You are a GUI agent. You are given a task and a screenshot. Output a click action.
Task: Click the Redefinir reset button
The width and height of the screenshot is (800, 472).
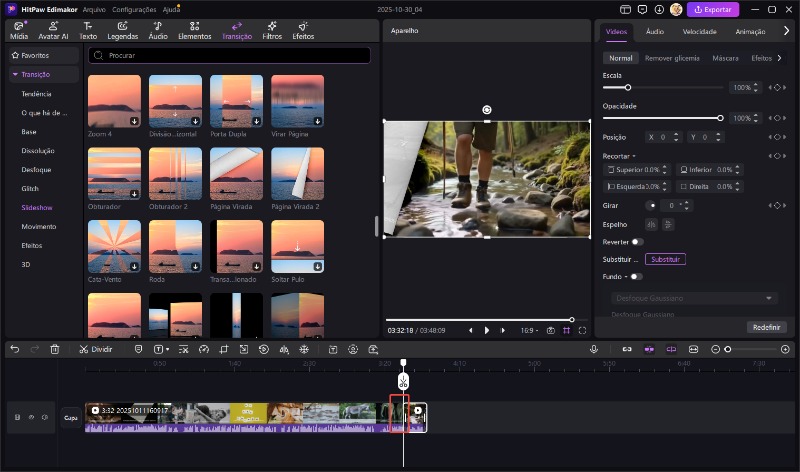pos(765,327)
